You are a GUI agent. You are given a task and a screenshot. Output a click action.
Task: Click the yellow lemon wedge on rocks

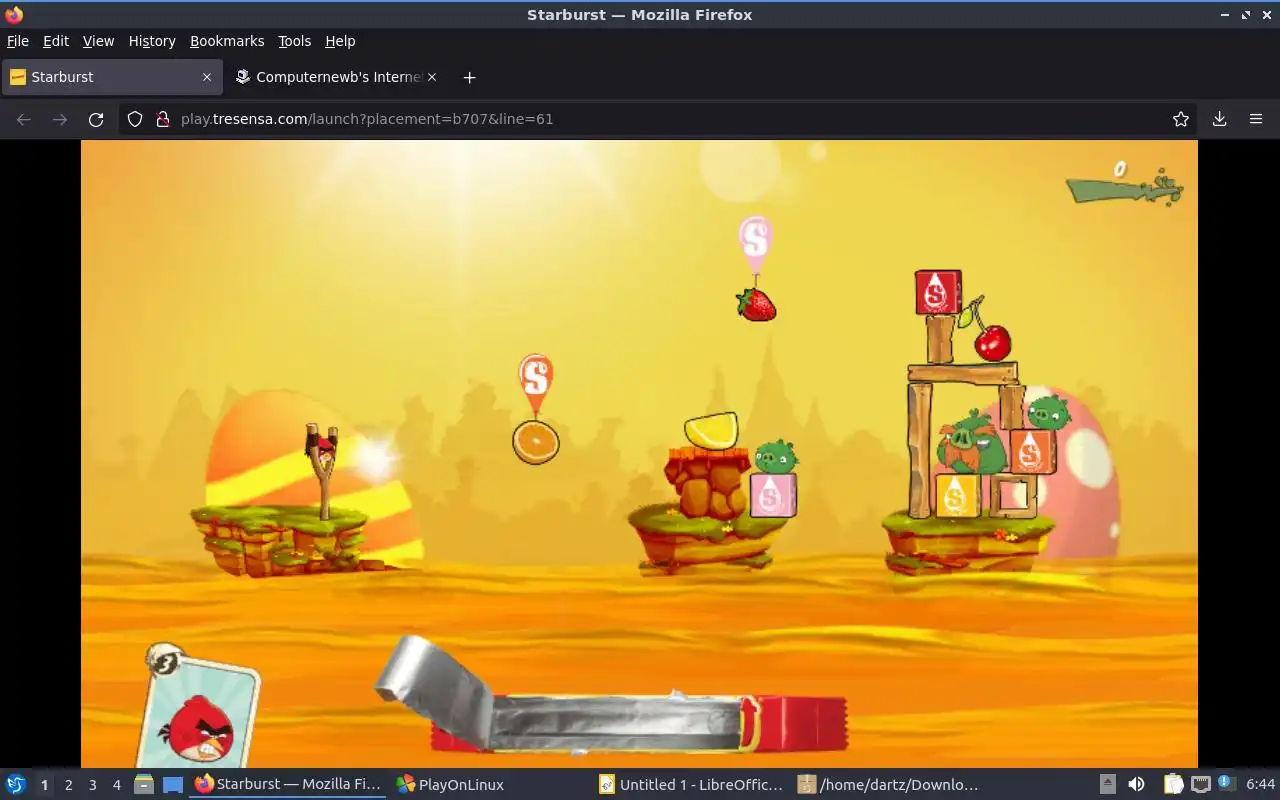(x=711, y=431)
